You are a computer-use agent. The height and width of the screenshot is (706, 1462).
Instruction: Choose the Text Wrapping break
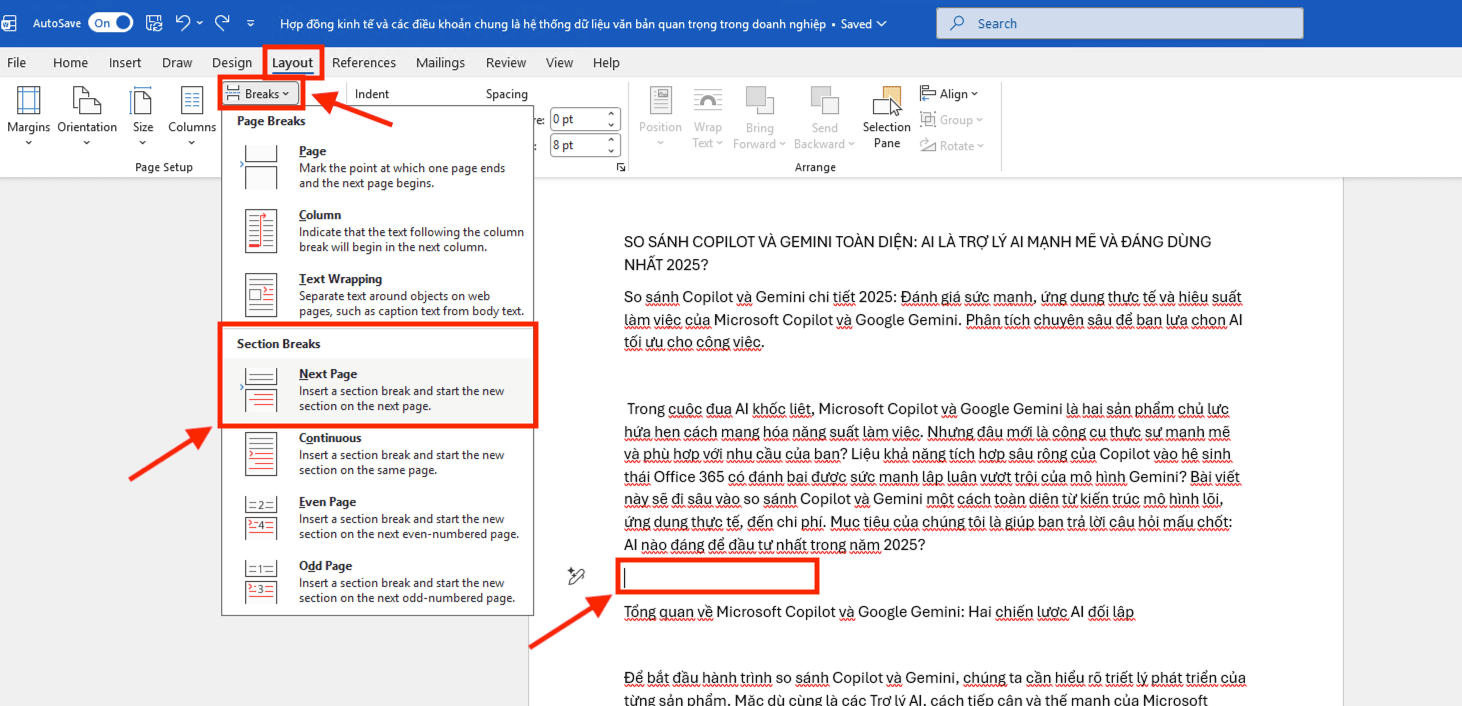[378, 294]
